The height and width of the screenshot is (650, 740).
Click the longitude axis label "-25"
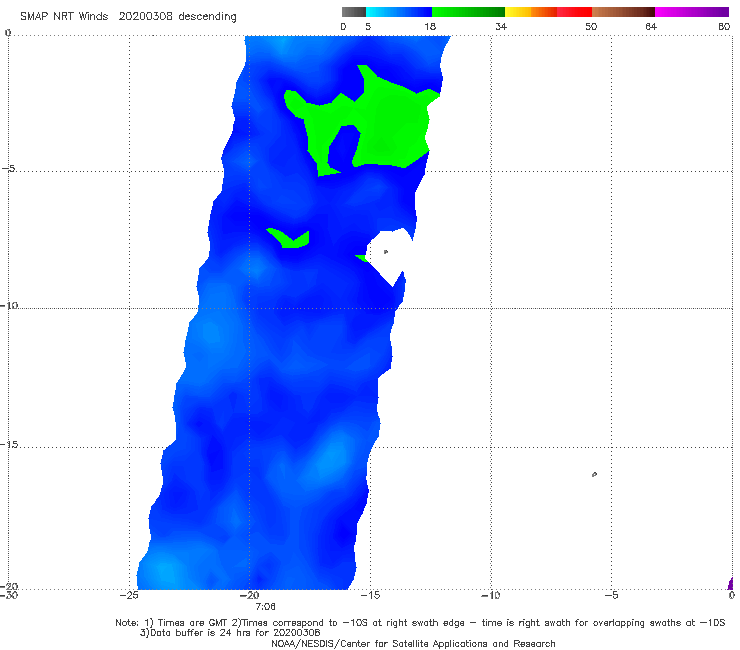click(x=129, y=595)
